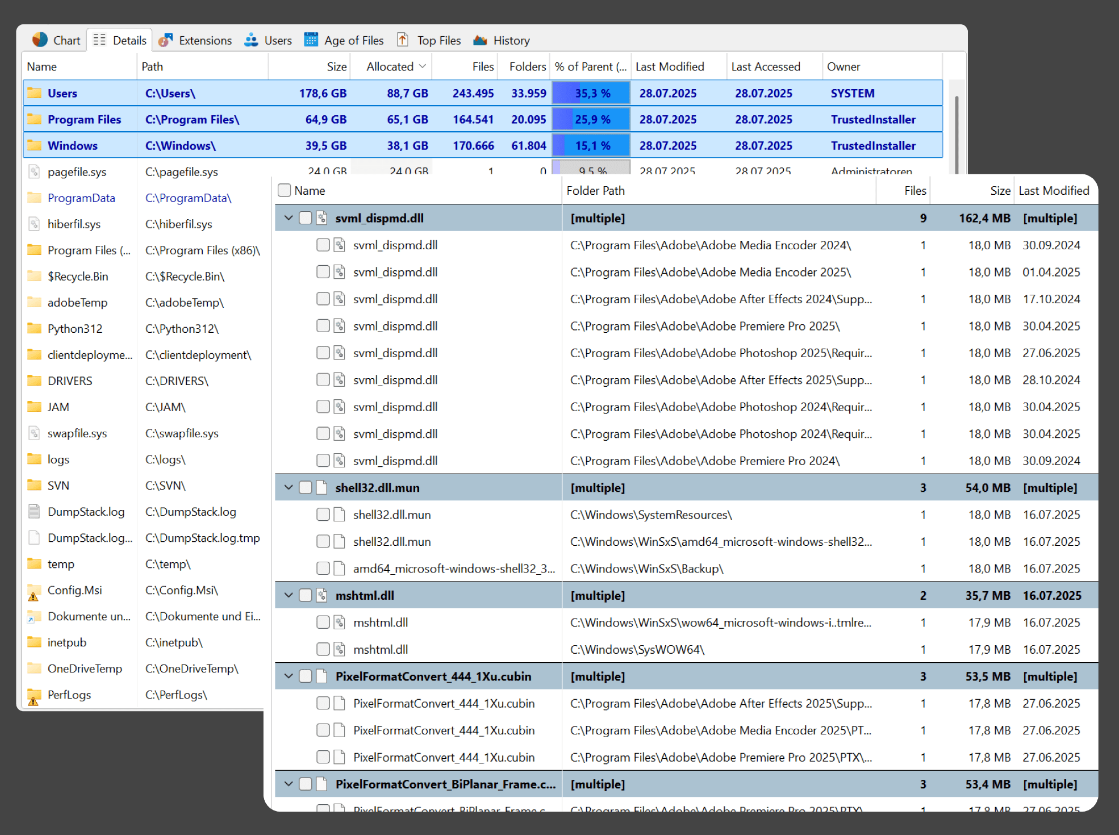This screenshot has height=835, width=1119.
Task: Click the $Recycle.Bin folder icon
Action: 34,277
